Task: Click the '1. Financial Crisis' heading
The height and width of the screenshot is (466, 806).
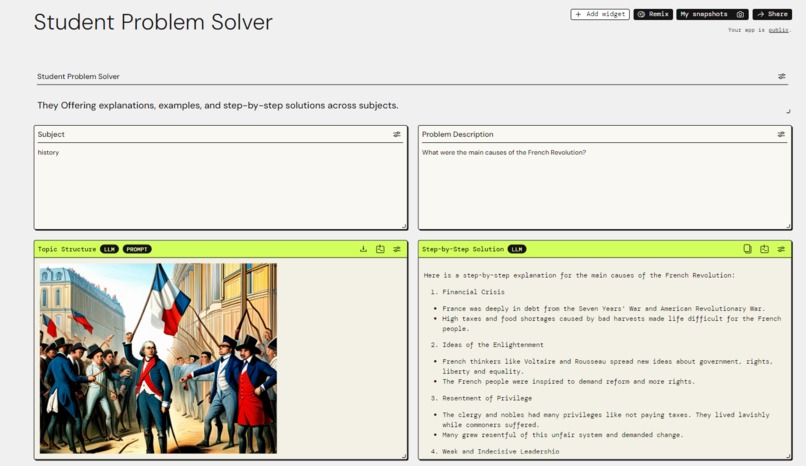Action: click(x=468, y=292)
